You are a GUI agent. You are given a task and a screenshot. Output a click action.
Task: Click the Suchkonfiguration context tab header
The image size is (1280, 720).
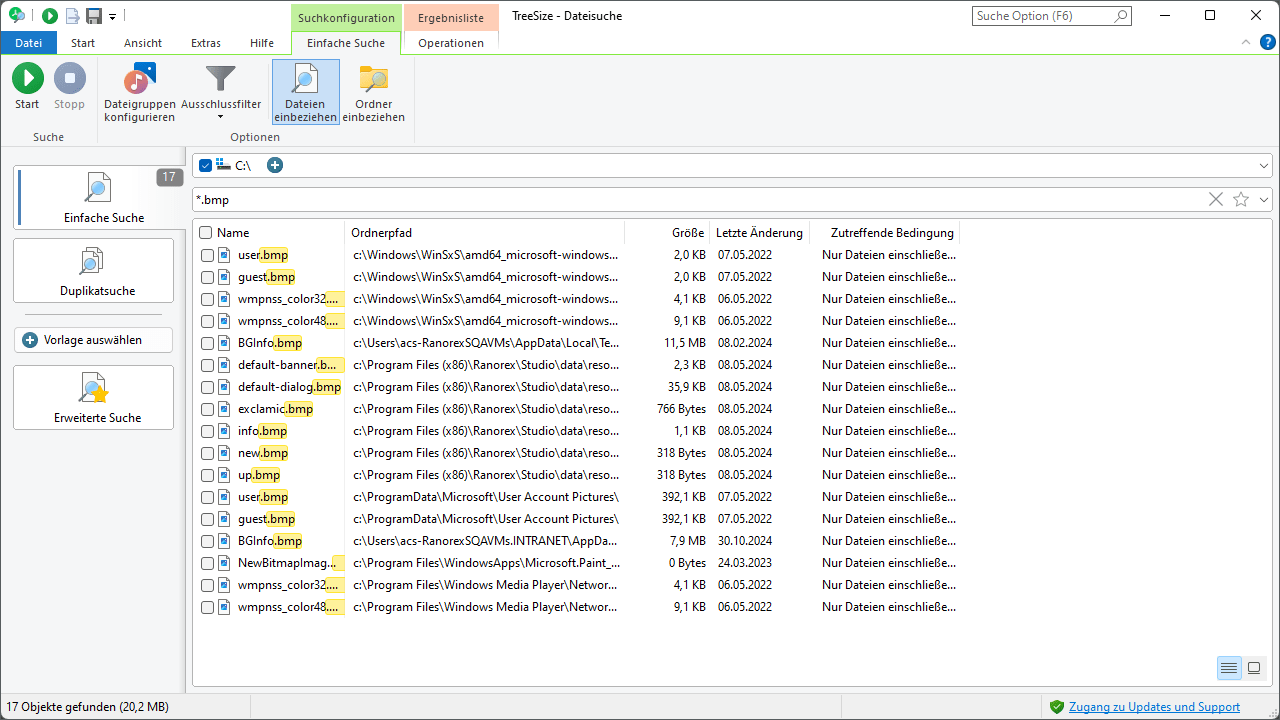(x=346, y=18)
